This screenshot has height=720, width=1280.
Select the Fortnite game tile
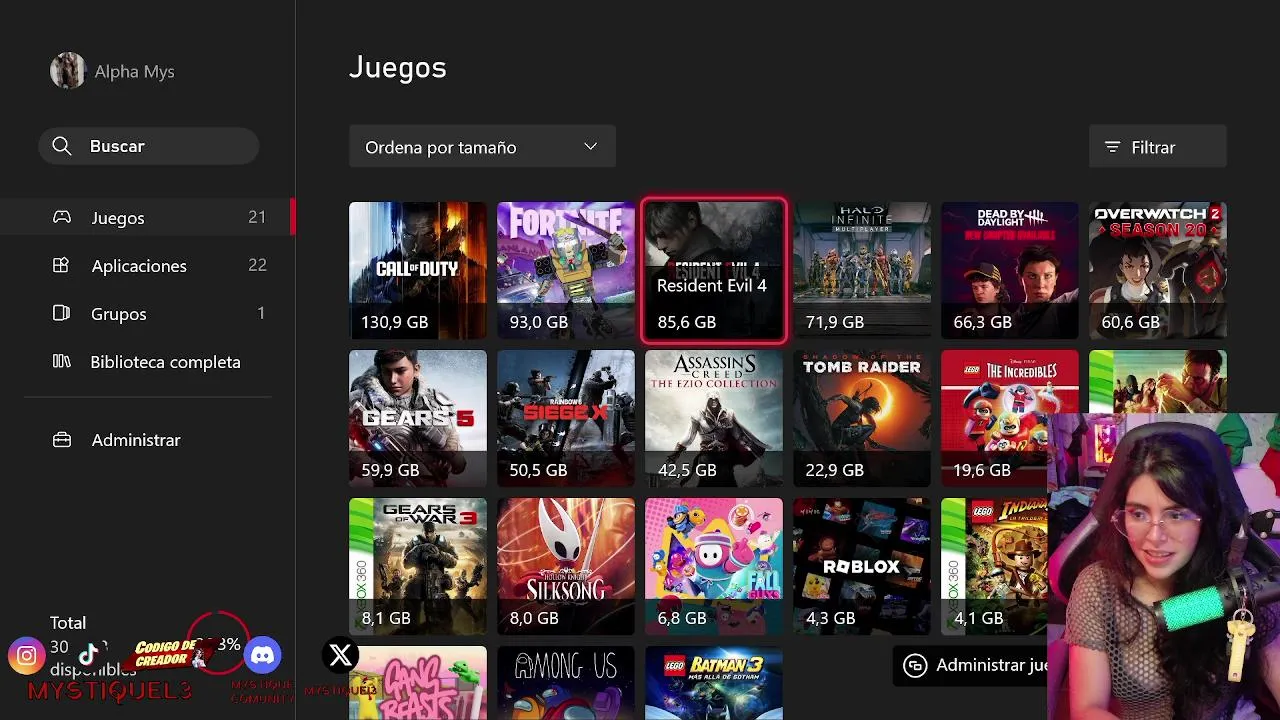click(566, 270)
